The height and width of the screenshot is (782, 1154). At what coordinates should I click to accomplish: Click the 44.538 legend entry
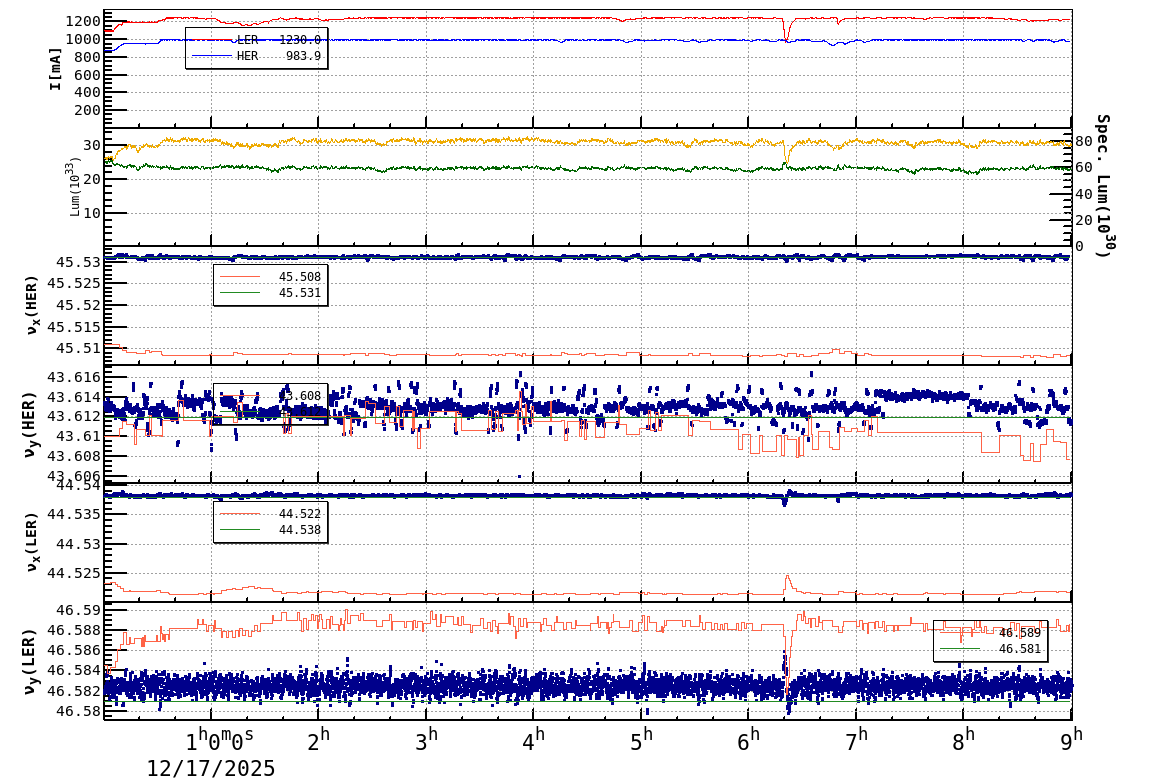click(x=270, y=530)
